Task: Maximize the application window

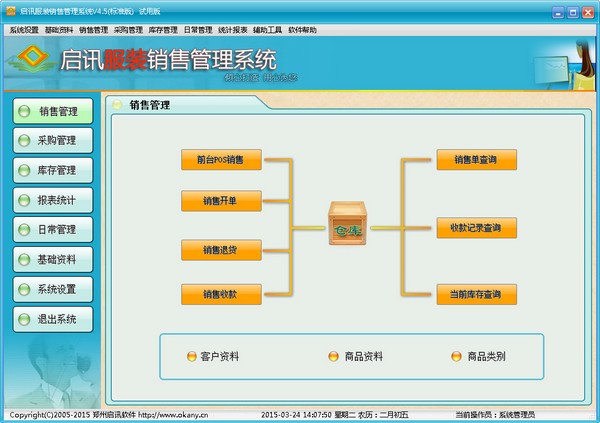Action: (x=573, y=12)
